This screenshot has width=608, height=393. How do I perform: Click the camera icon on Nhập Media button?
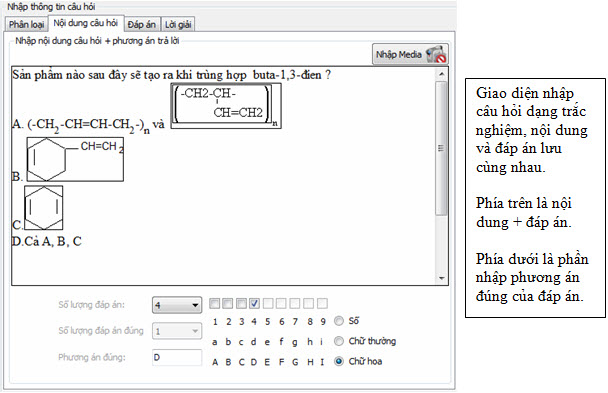coord(436,54)
